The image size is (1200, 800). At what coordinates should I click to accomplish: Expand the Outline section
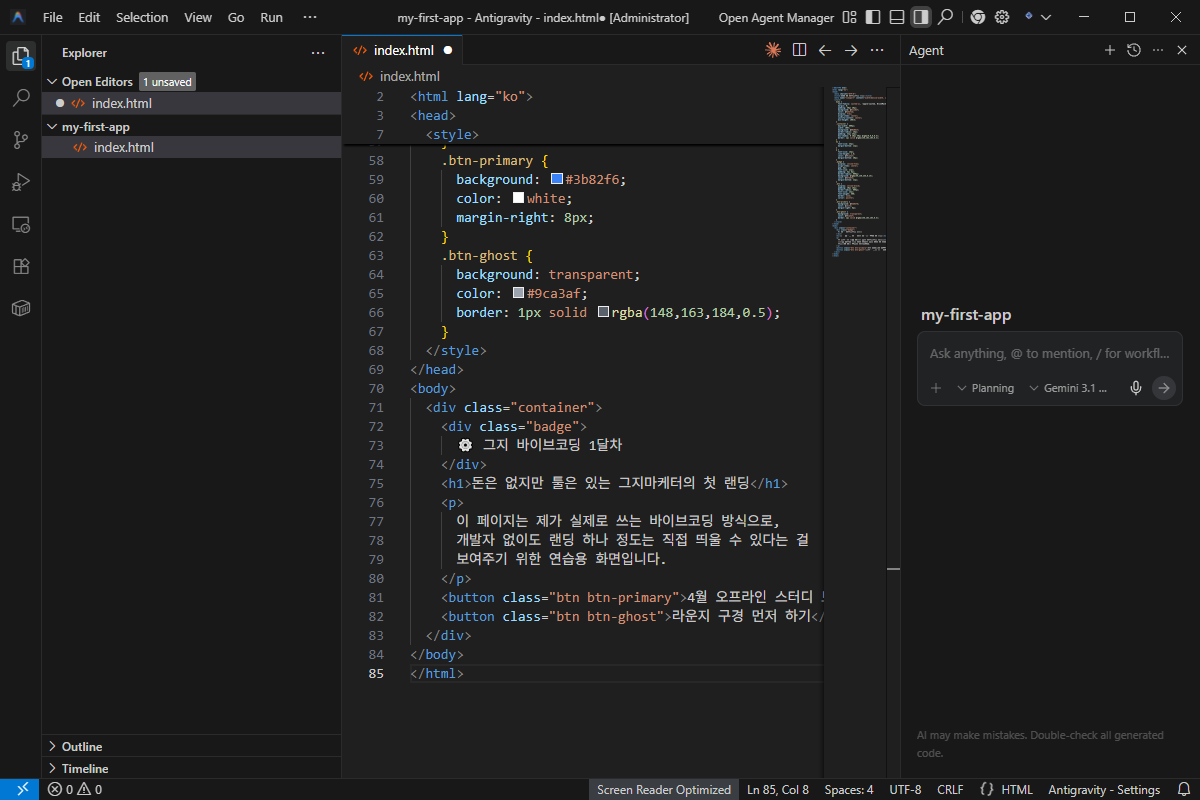click(191, 746)
